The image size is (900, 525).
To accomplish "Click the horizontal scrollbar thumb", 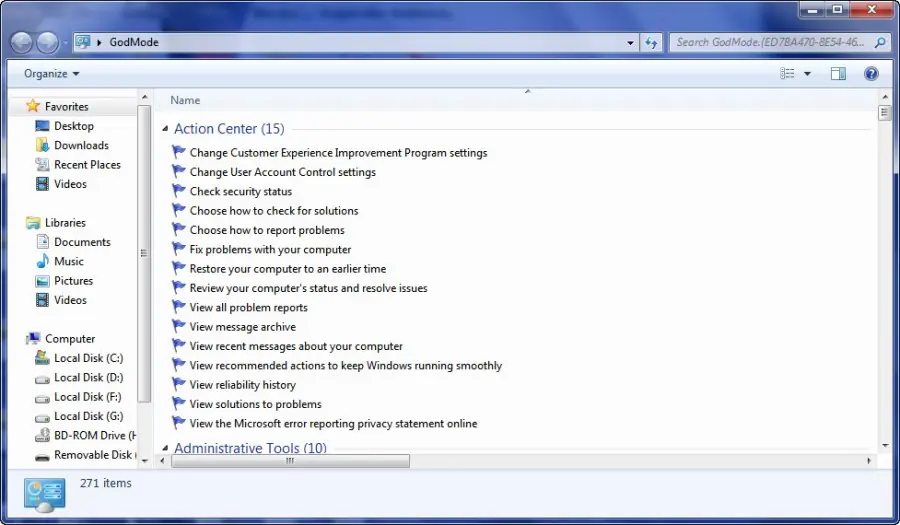I will pyautogui.click(x=290, y=461).
